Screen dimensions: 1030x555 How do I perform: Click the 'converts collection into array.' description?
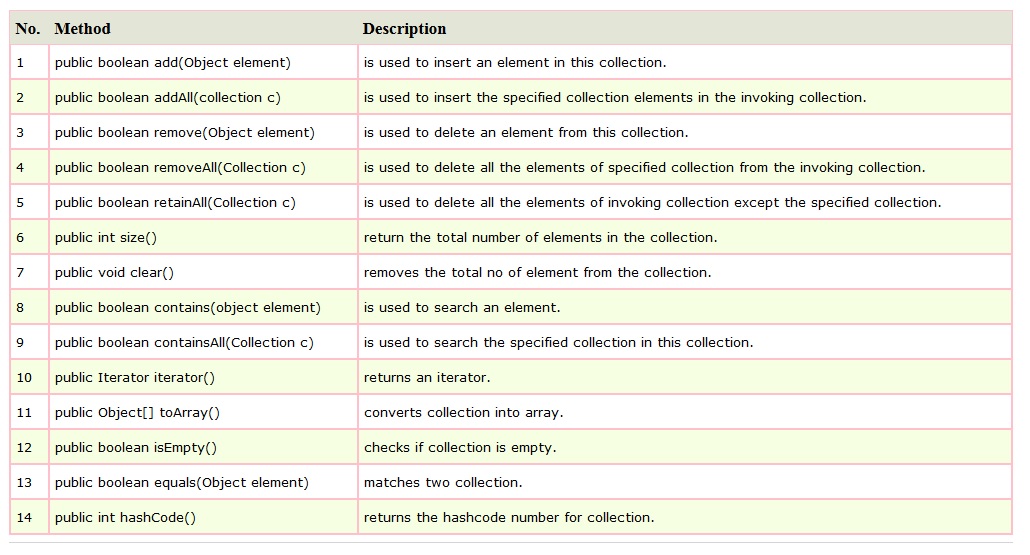pyautogui.click(x=463, y=413)
